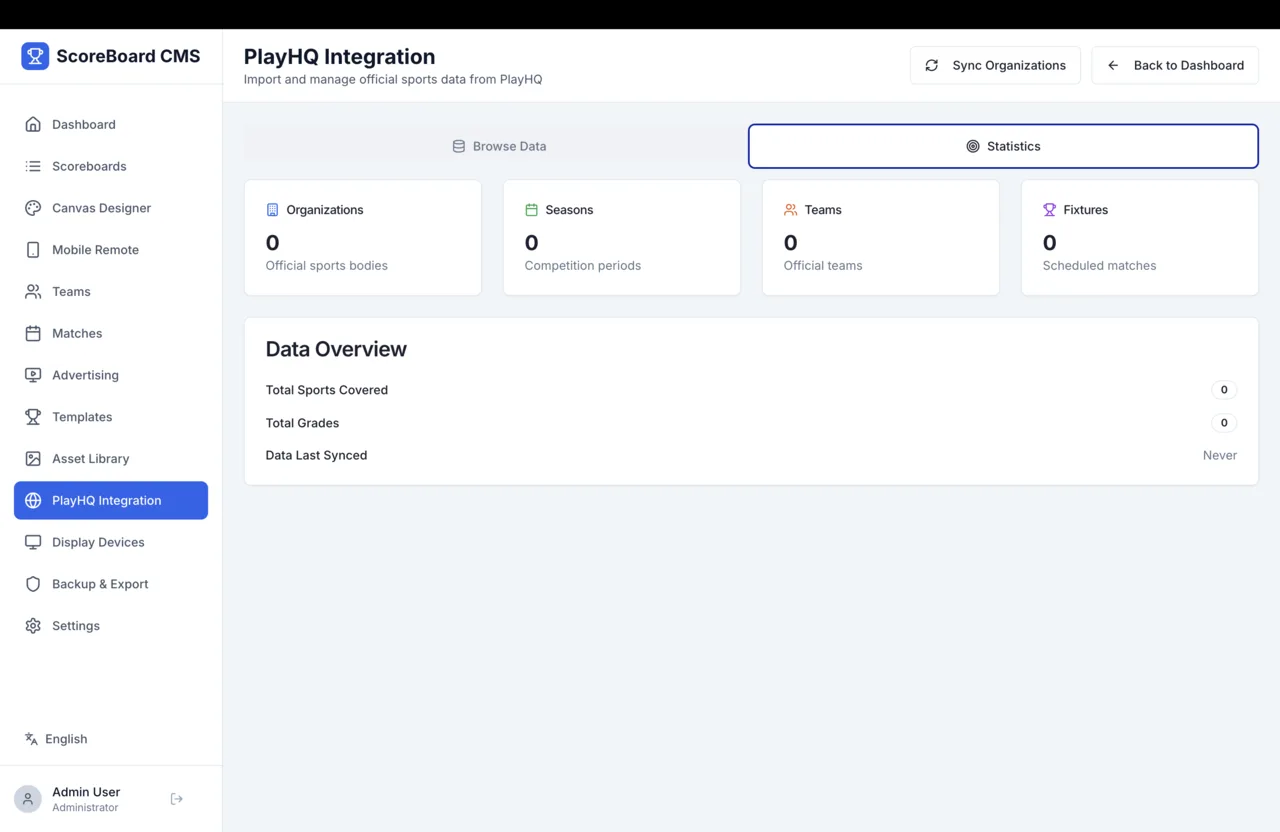The width and height of the screenshot is (1280, 832).
Task: Click the Seasons calendar icon
Action: pos(530,209)
